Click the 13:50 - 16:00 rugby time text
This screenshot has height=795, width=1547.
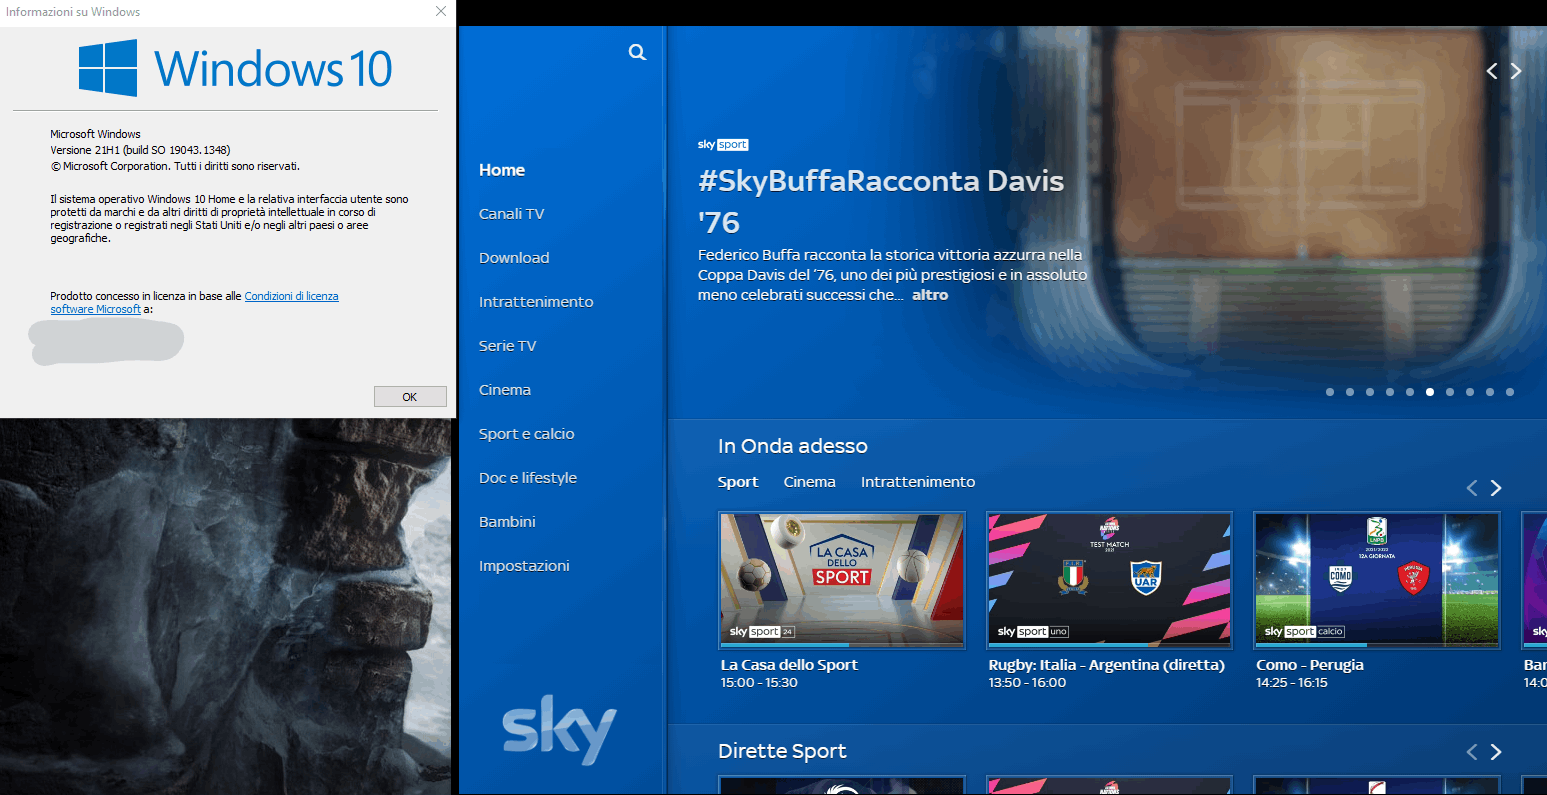(x=1028, y=683)
